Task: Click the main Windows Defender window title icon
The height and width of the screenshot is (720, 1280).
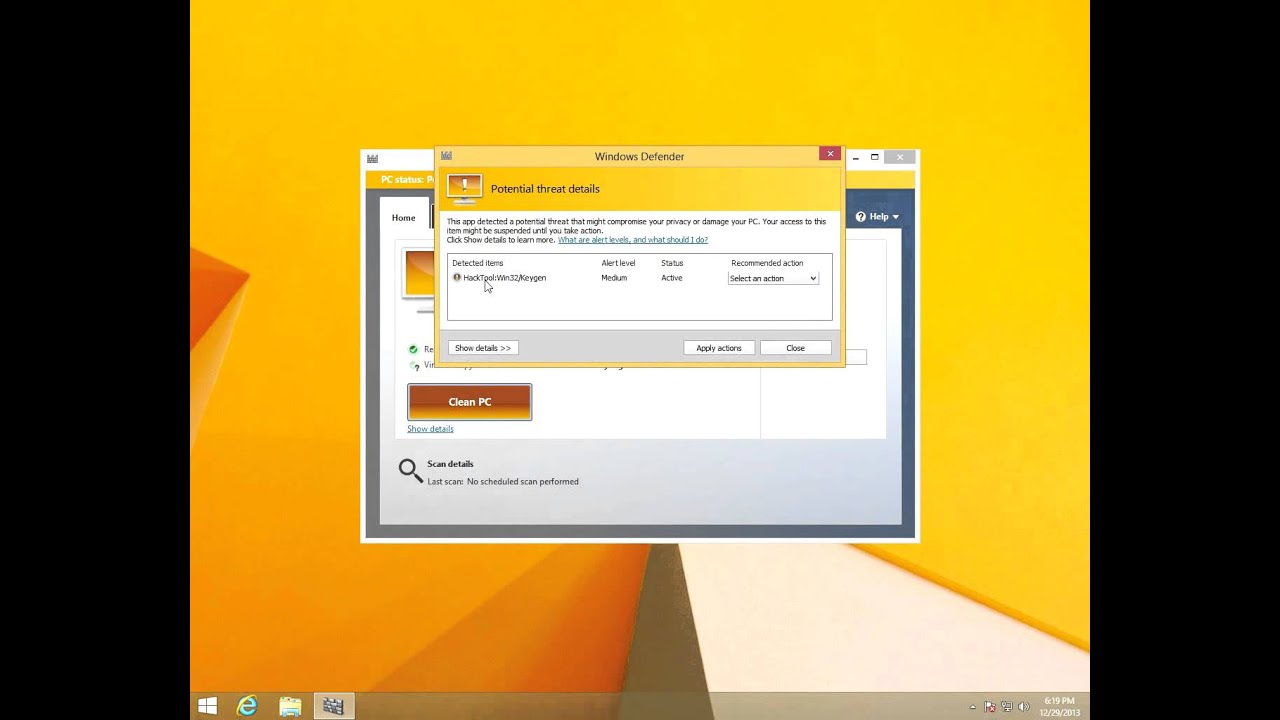Action: (372, 158)
